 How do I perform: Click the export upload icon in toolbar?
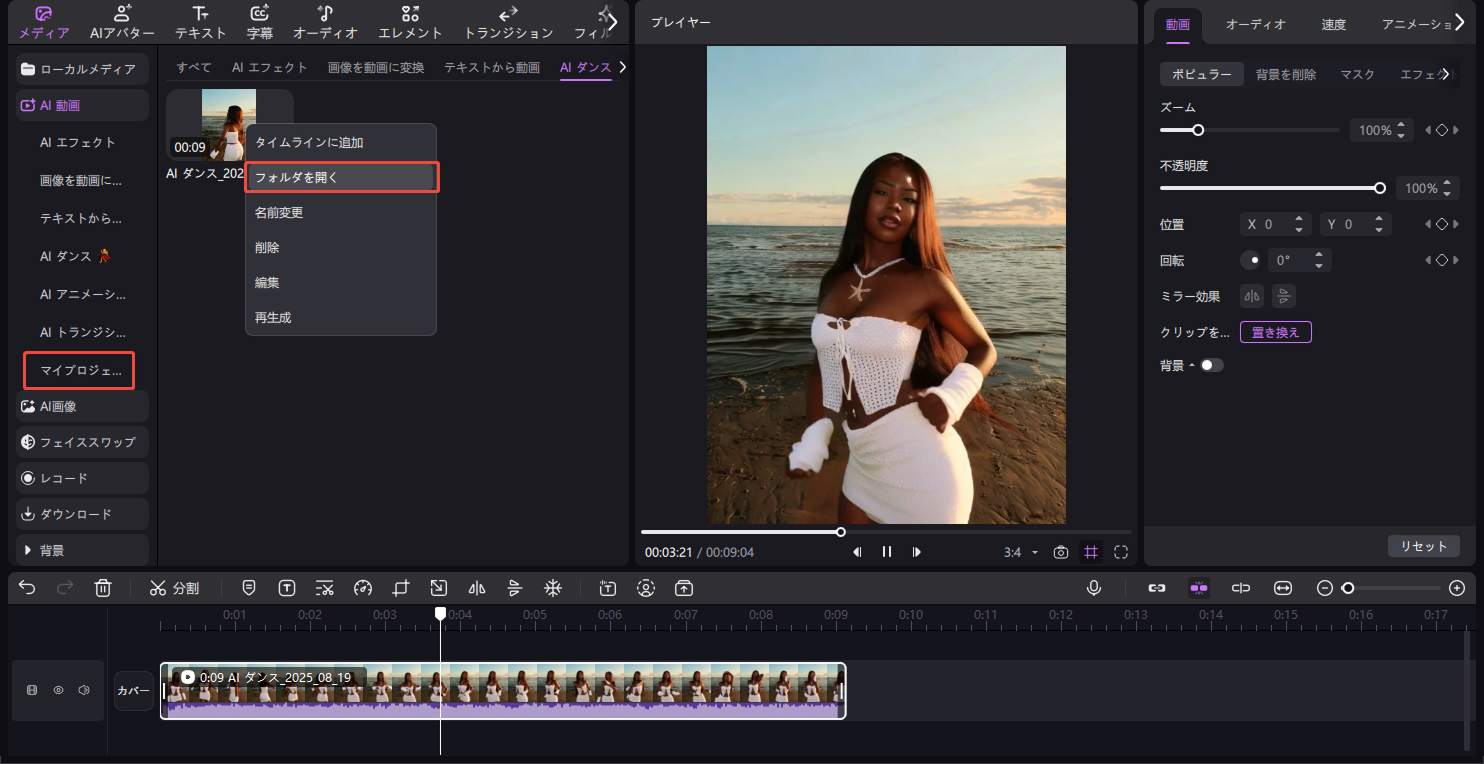click(684, 588)
